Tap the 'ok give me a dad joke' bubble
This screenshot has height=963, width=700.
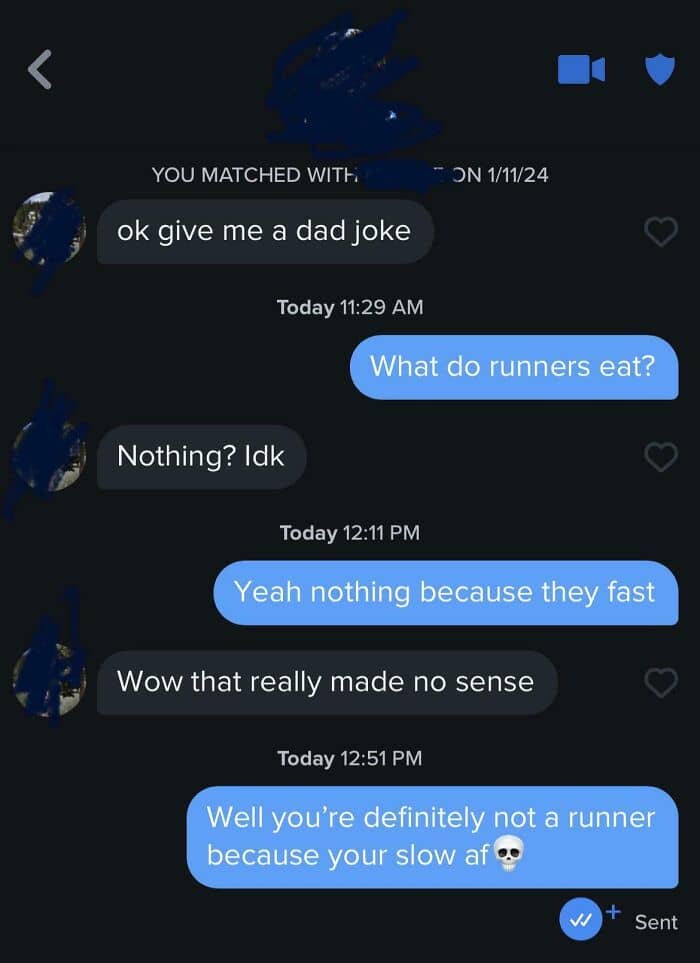click(x=265, y=232)
